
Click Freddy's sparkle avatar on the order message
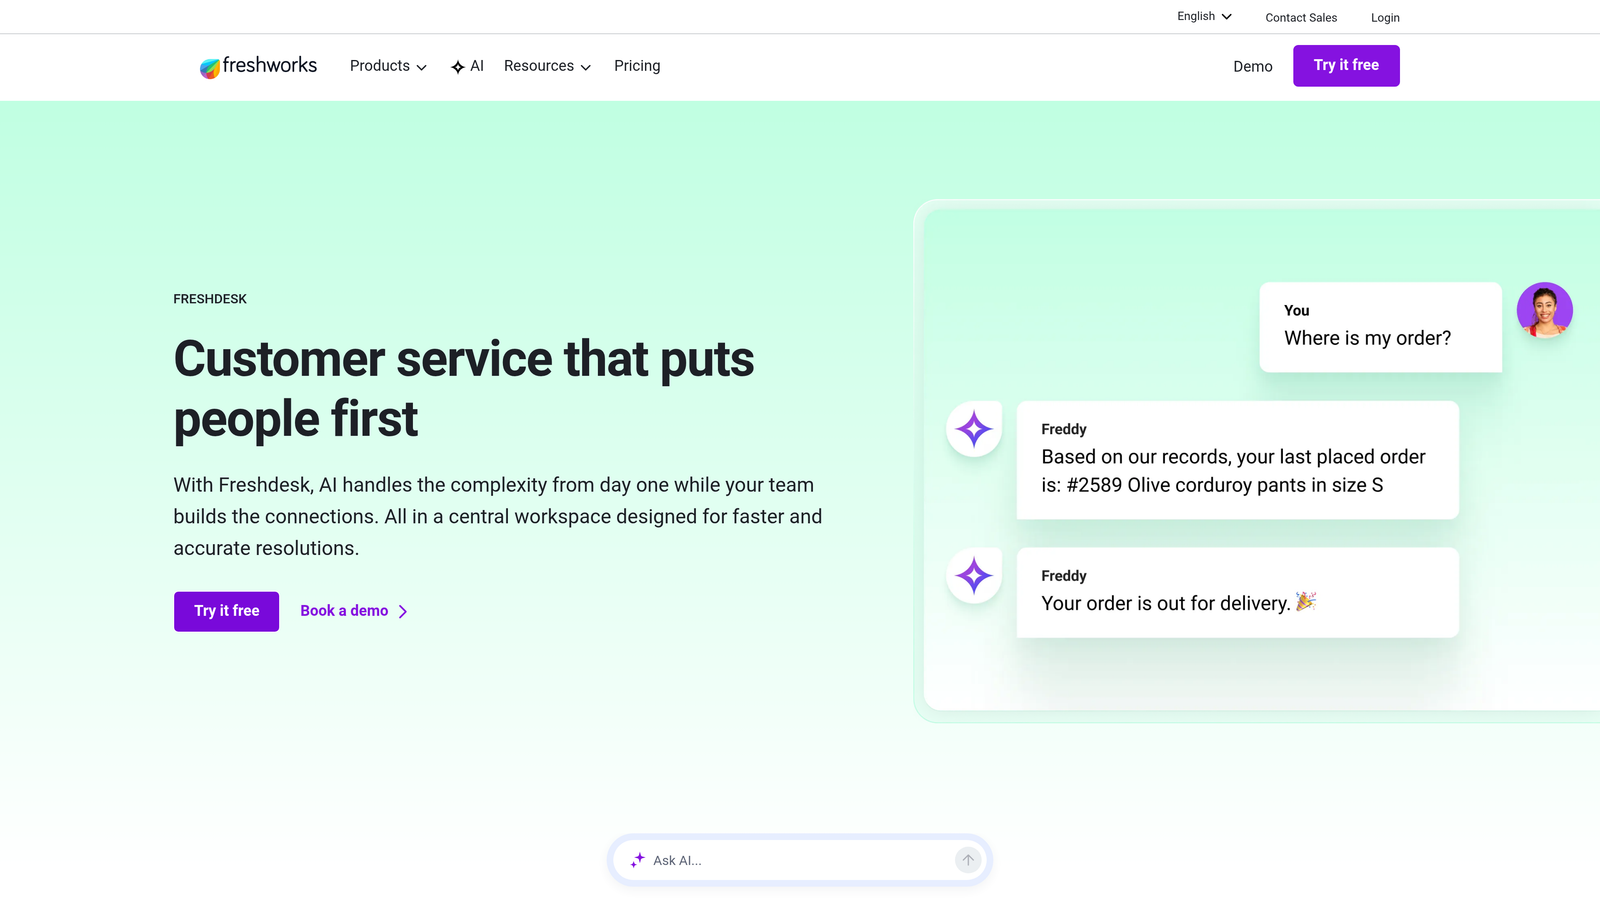(x=973, y=428)
